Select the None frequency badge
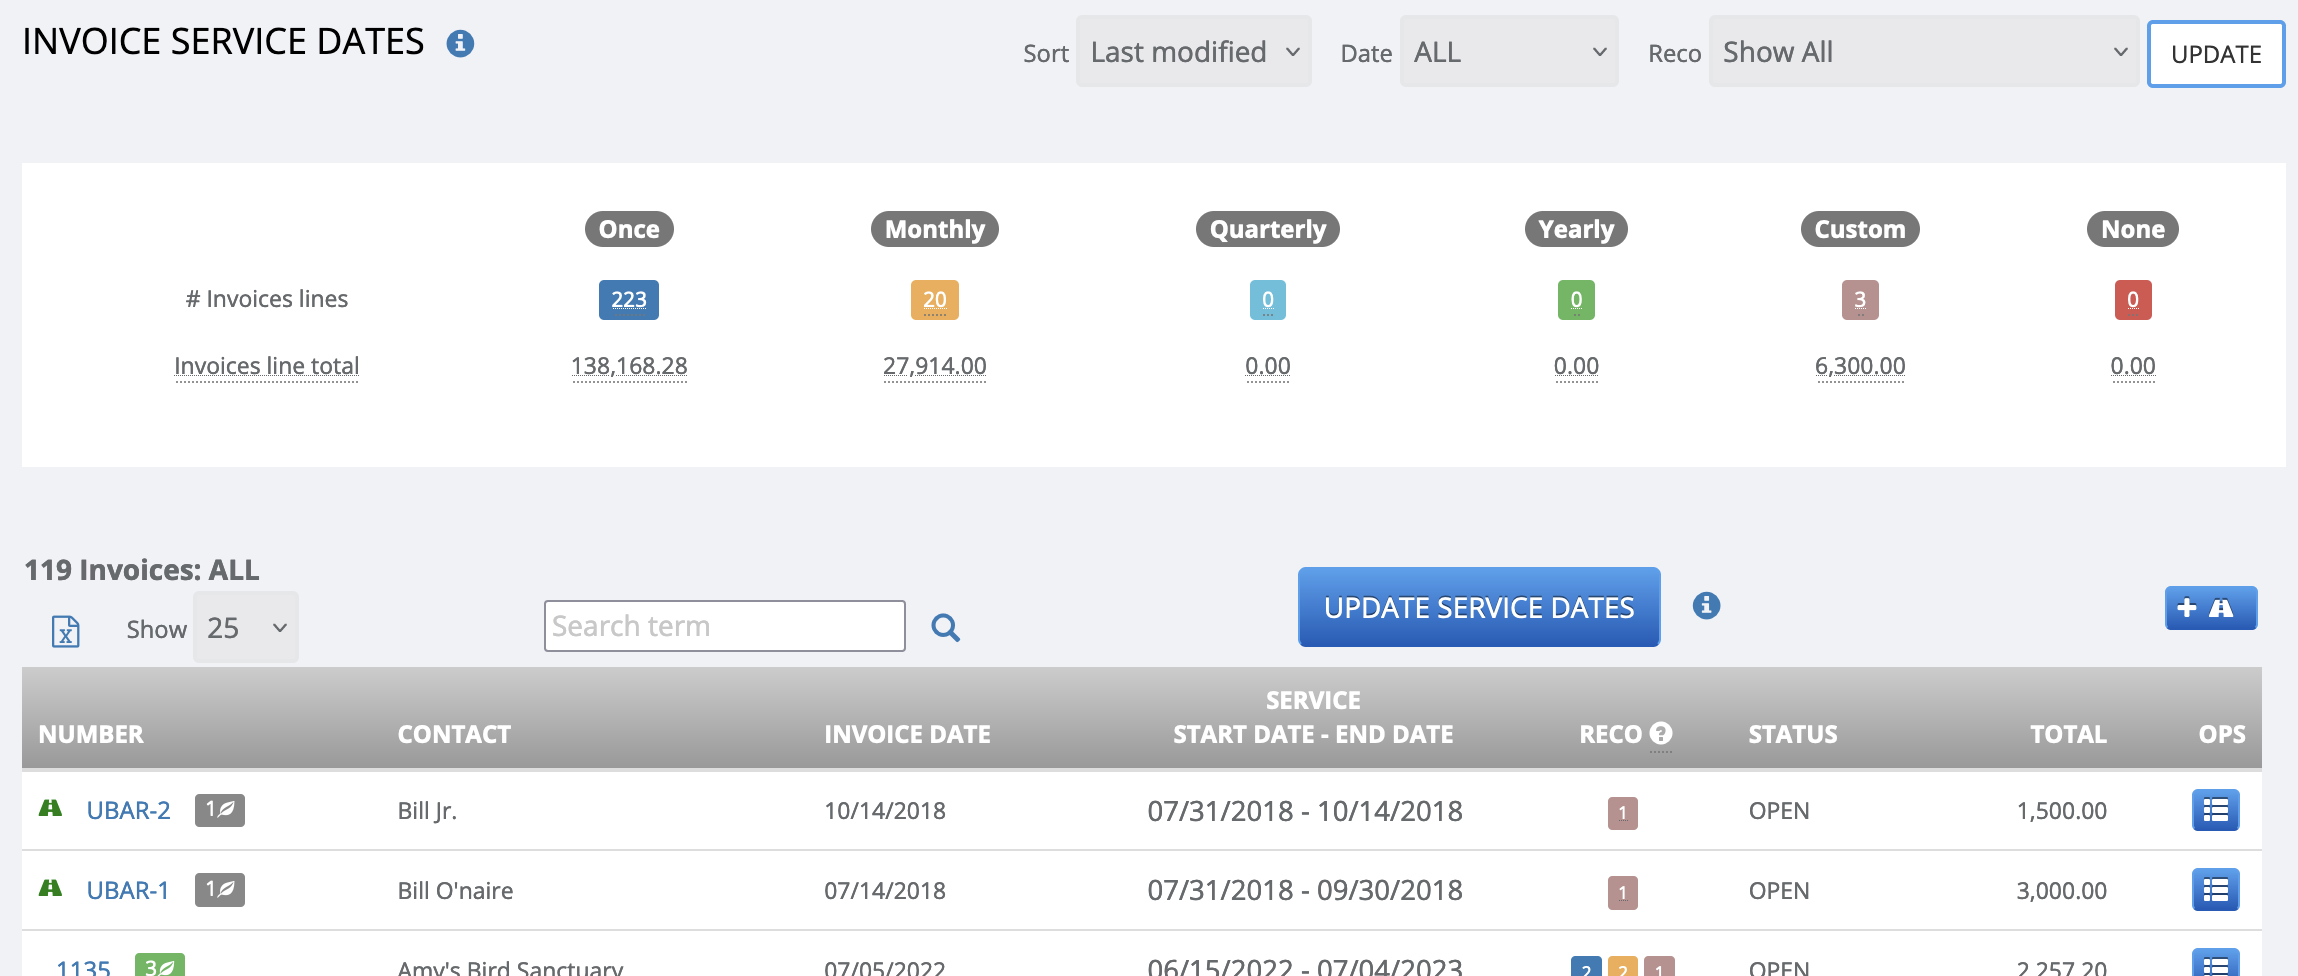2298x976 pixels. 2133,229
